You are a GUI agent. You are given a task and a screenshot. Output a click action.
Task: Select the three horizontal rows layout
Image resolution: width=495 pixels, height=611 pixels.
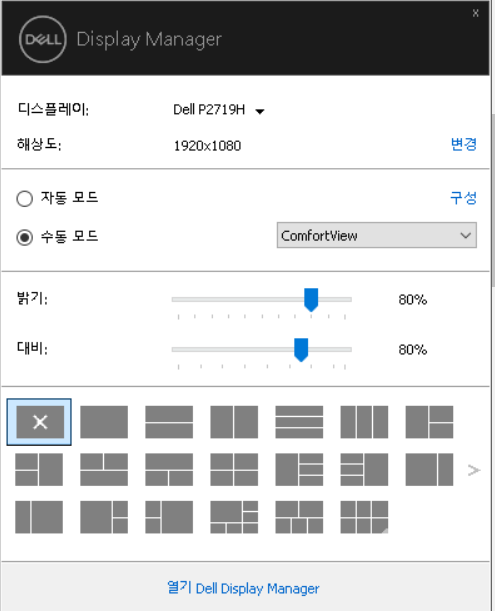click(299, 422)
